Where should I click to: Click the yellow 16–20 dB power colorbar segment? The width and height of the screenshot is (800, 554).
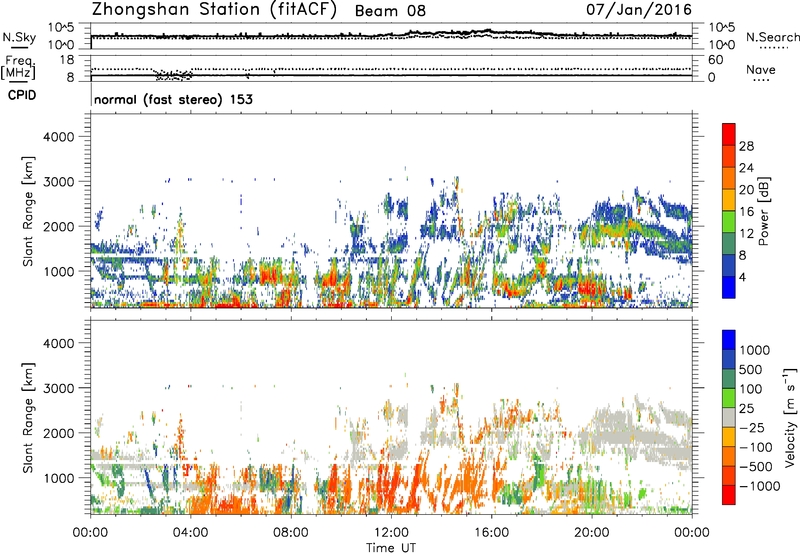click(729, 200)
